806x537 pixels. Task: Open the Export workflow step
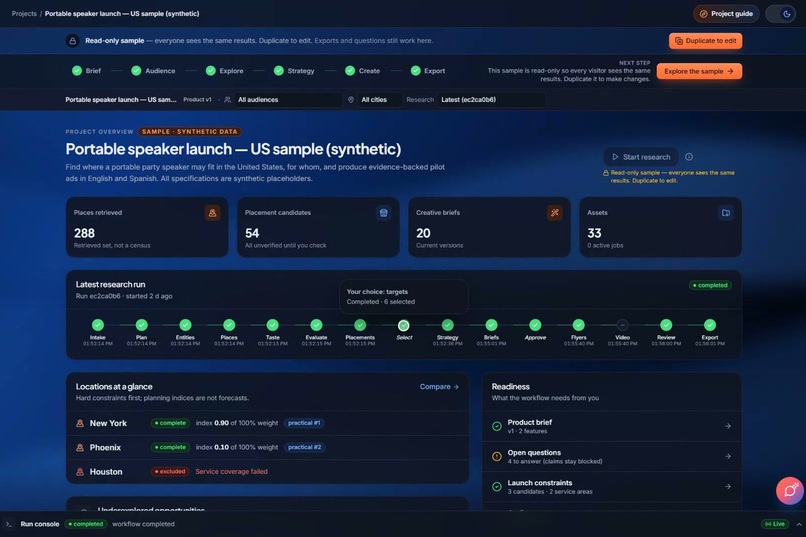click(x=428, y=71)
